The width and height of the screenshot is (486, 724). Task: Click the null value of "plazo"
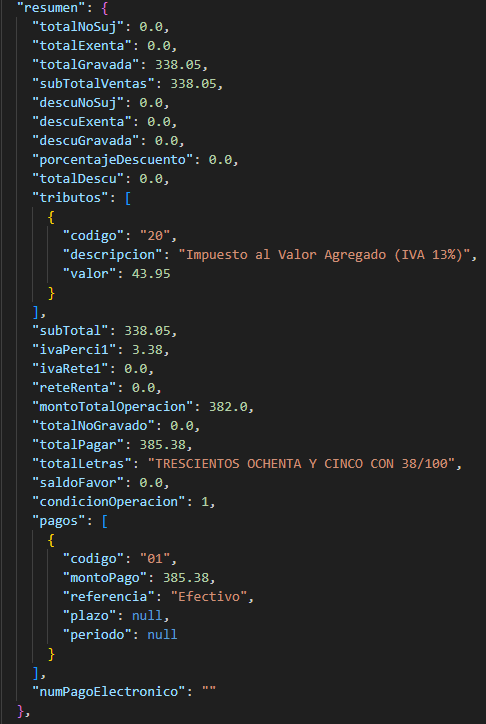point(147,615)
